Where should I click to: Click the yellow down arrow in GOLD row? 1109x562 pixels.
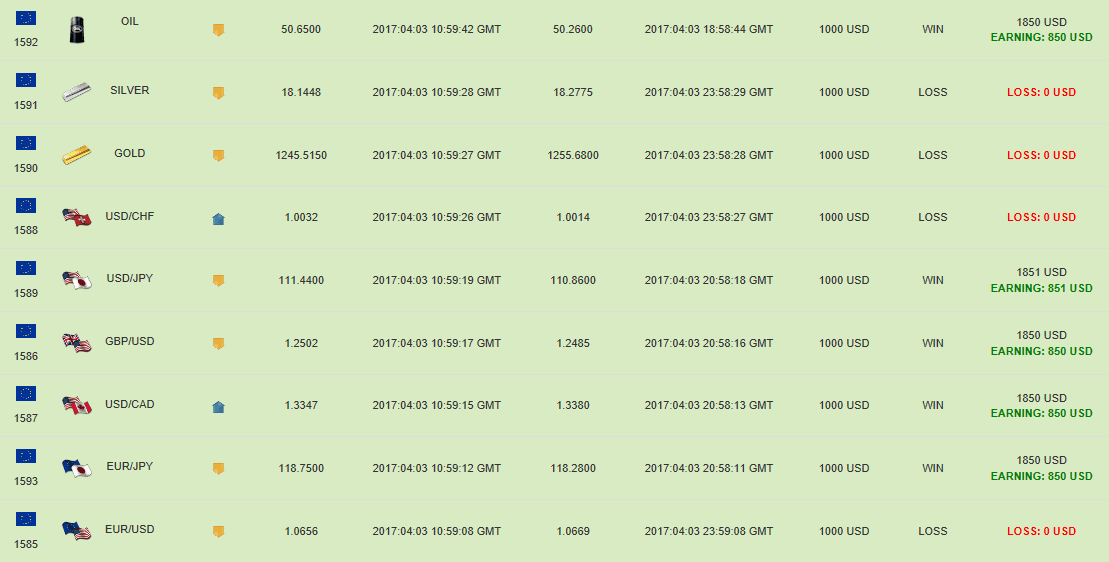point(218,156)
